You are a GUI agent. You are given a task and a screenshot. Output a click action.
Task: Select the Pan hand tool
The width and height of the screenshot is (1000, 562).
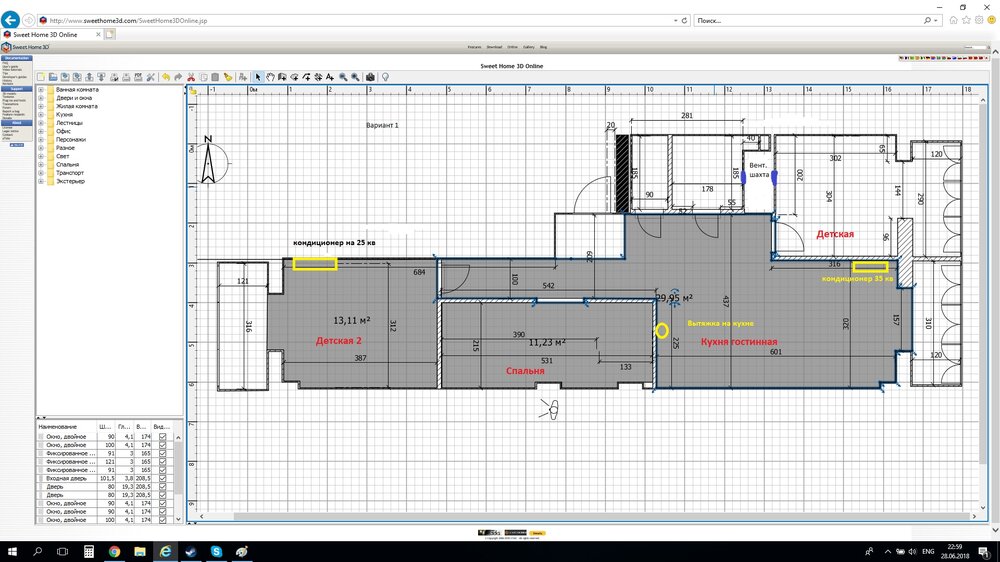click(x=270, y=77)
